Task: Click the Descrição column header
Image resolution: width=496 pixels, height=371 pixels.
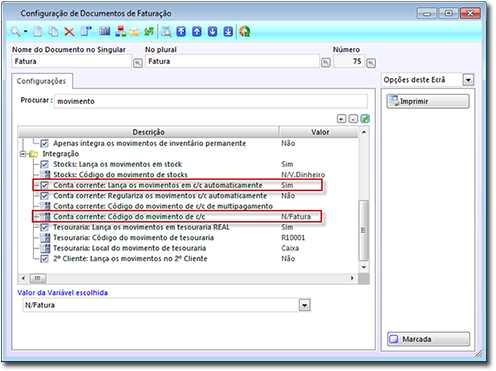Action: click(x=148, y=132)
